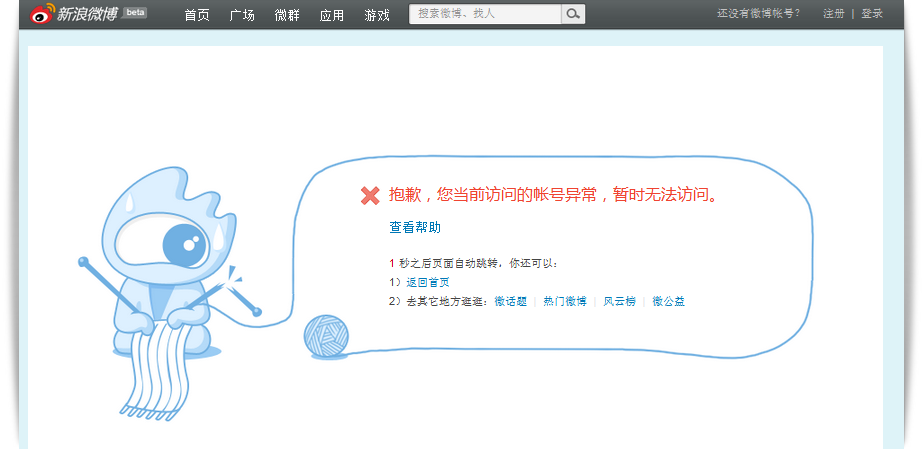Open the 游戏 nav item
The height and width of the screenshot is (449, 923).
click(377, 15)
